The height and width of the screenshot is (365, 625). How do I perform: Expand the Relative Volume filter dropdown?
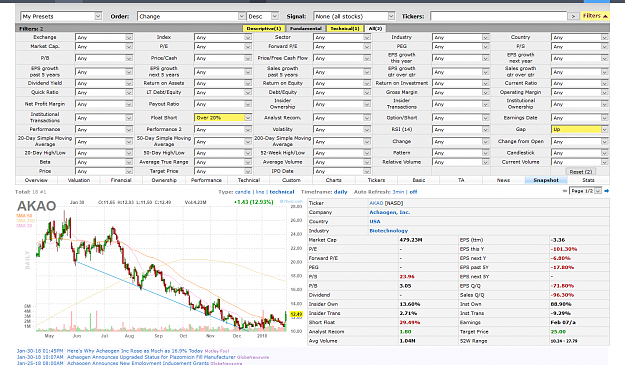[460, 162]
